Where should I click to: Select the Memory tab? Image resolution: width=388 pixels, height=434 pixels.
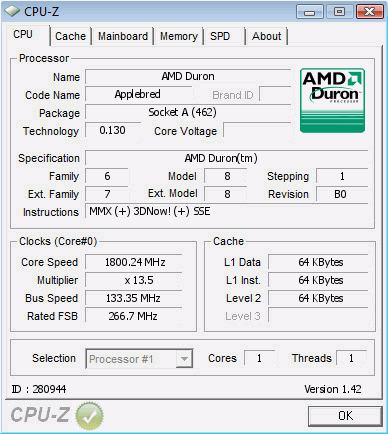coord(179,36)
